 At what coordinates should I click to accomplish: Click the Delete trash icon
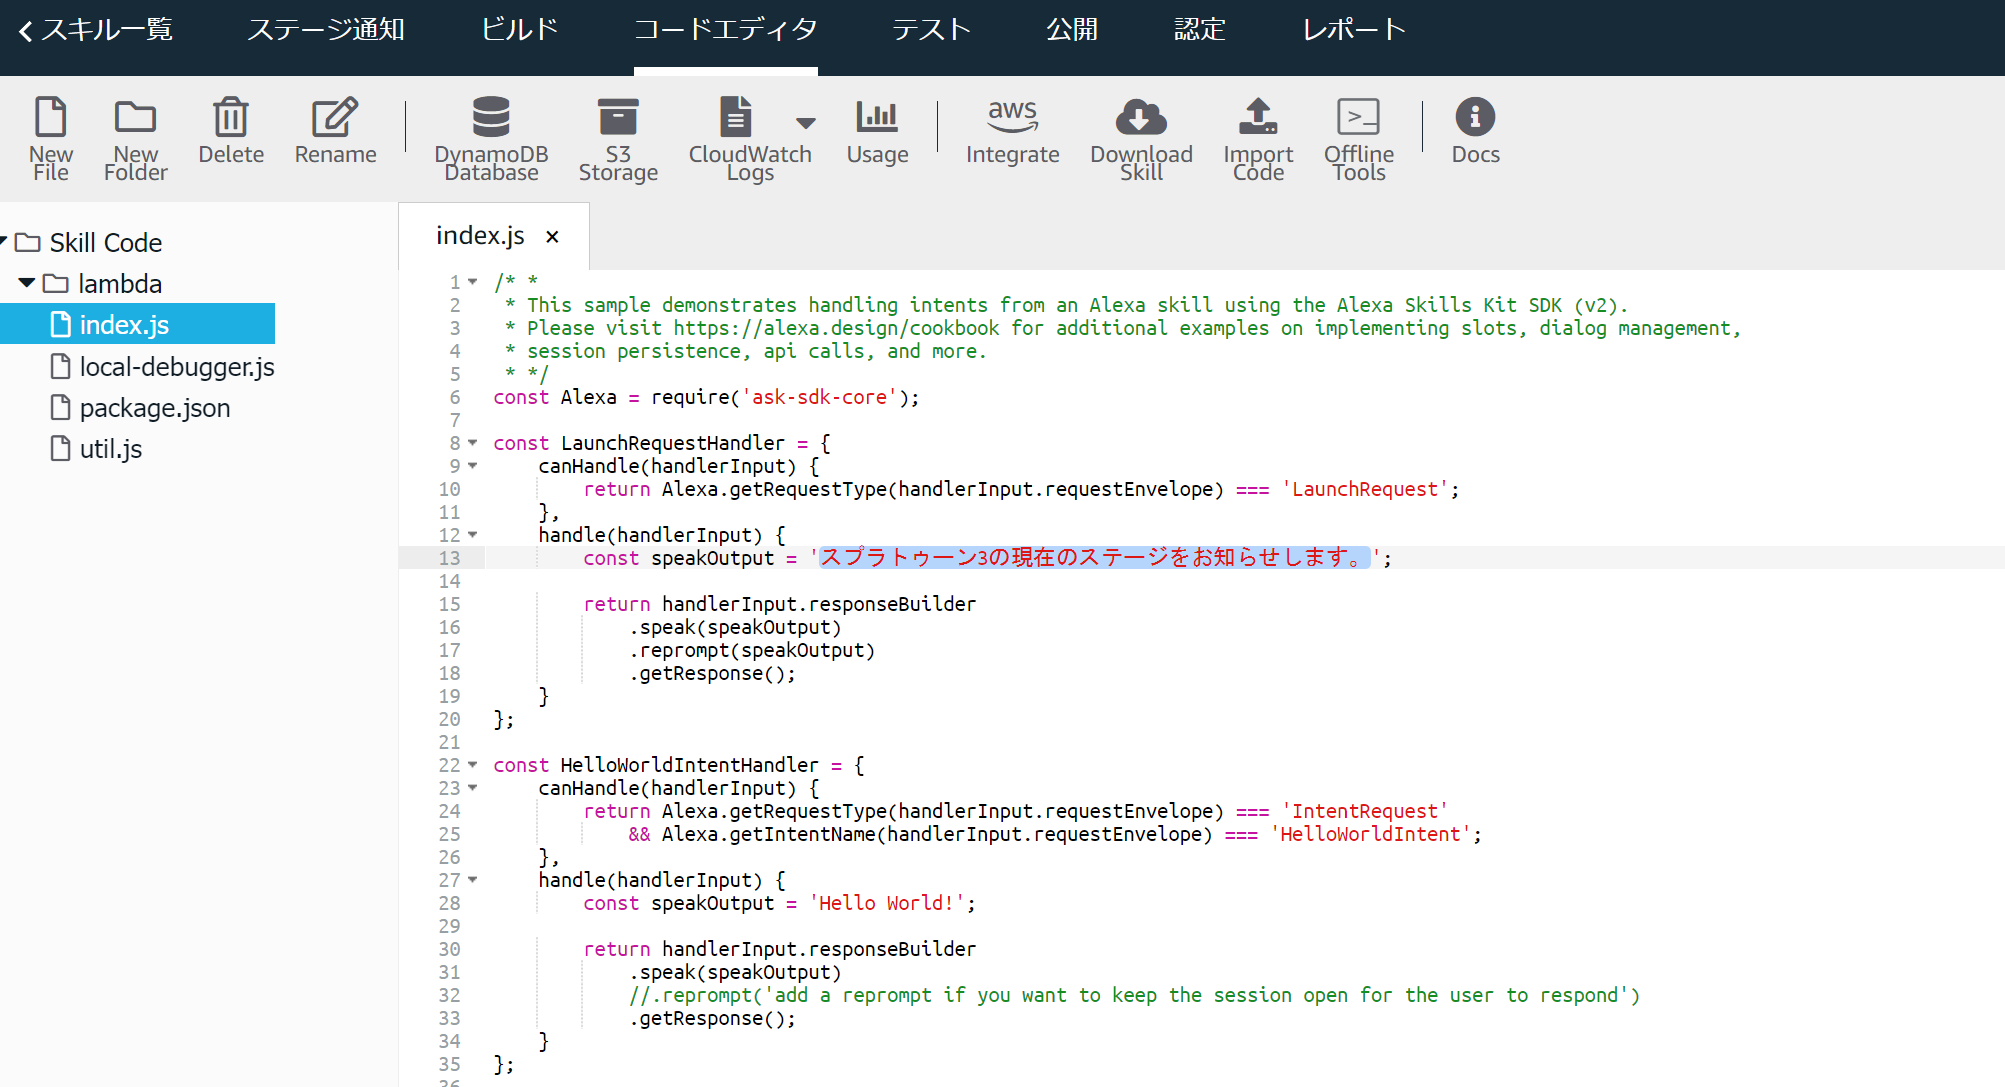click(x=230, y=118)
